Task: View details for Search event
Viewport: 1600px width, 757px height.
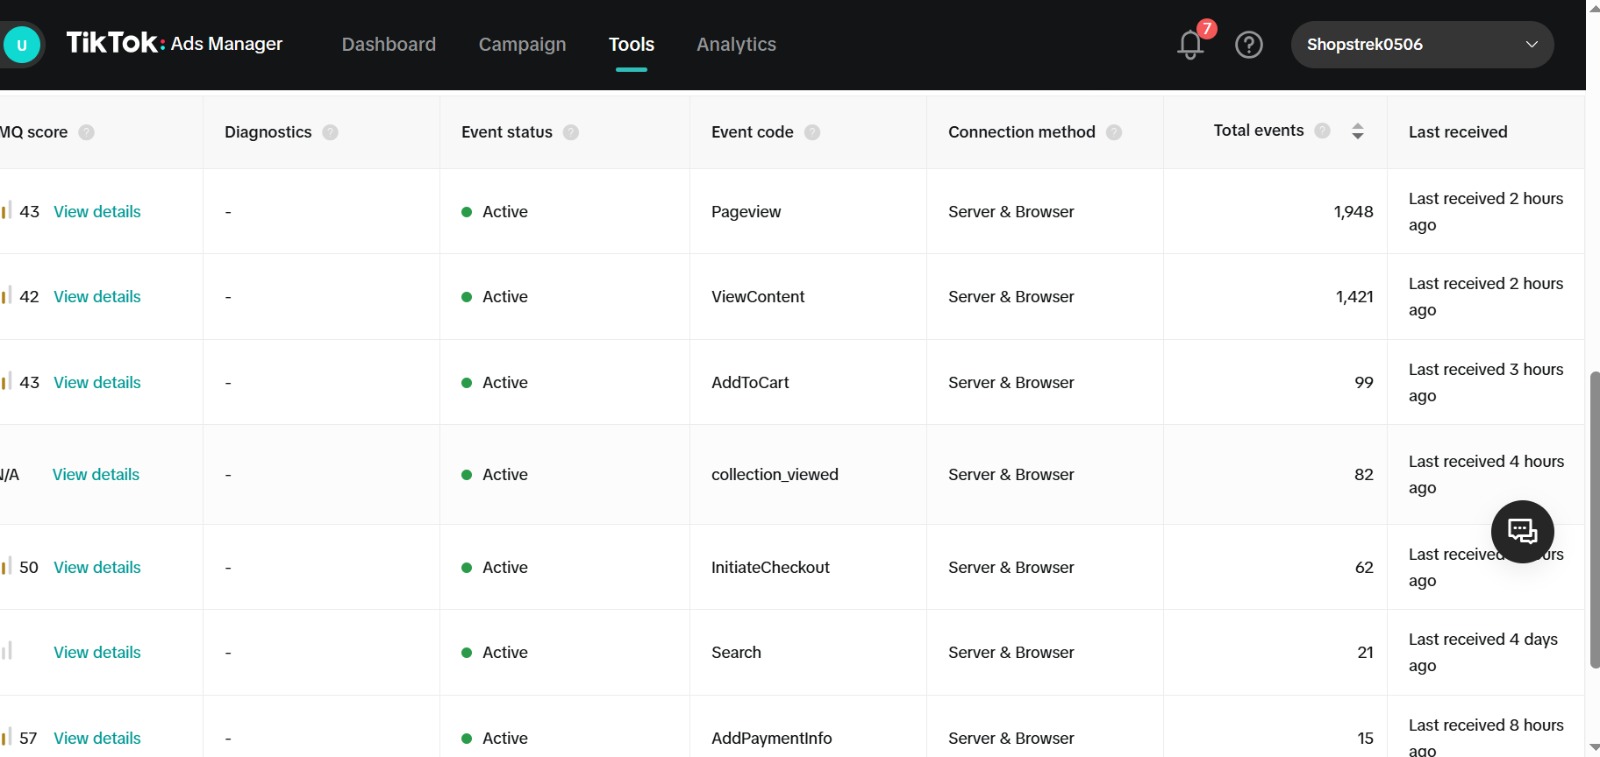Action: pyautogui.click(x=97, y=653)
